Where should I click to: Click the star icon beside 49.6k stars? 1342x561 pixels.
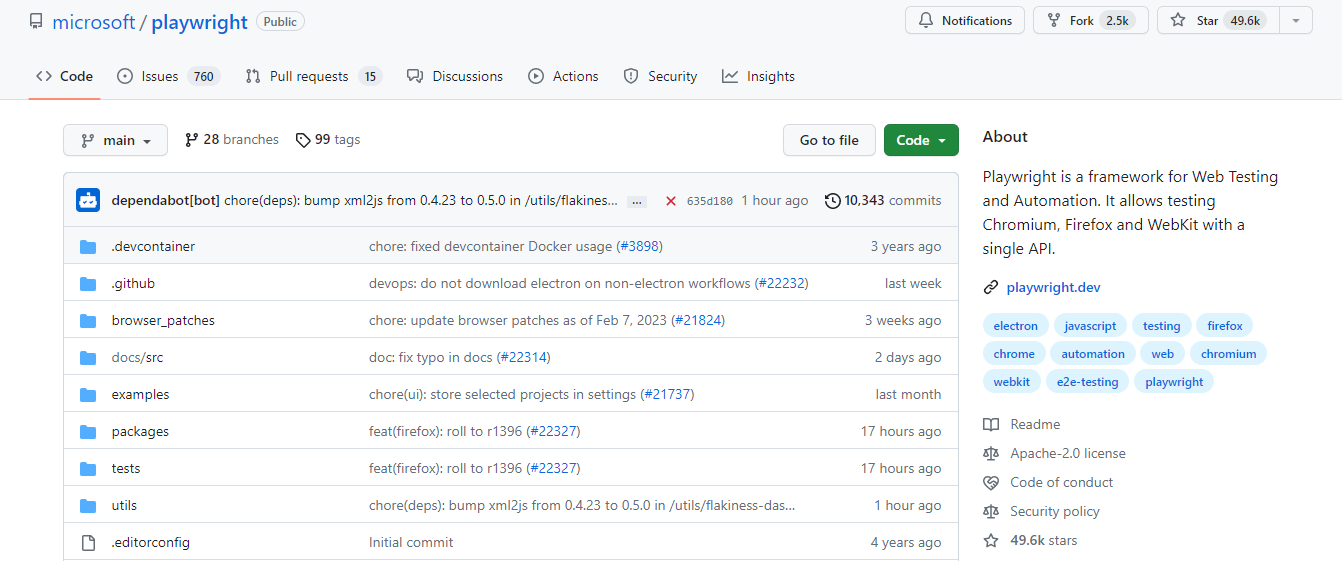point(991,541)
